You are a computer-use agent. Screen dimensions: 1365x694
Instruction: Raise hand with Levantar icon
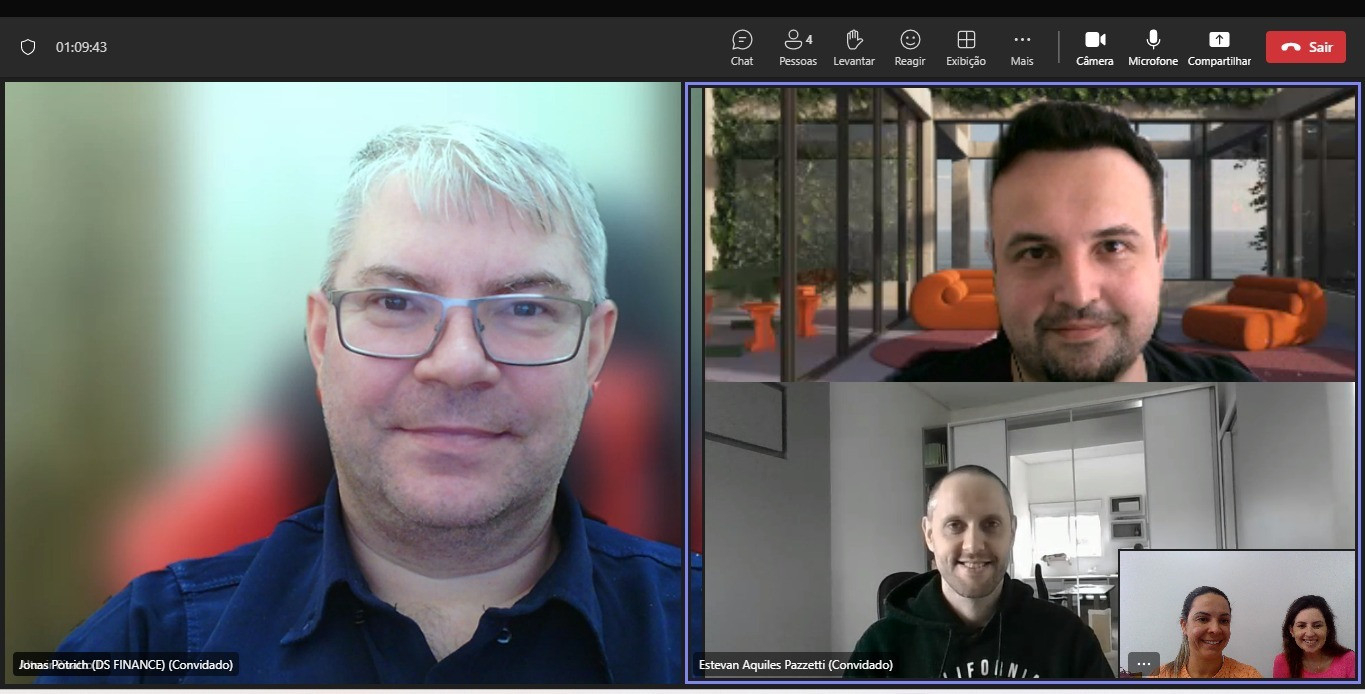(x=853, y=47)
